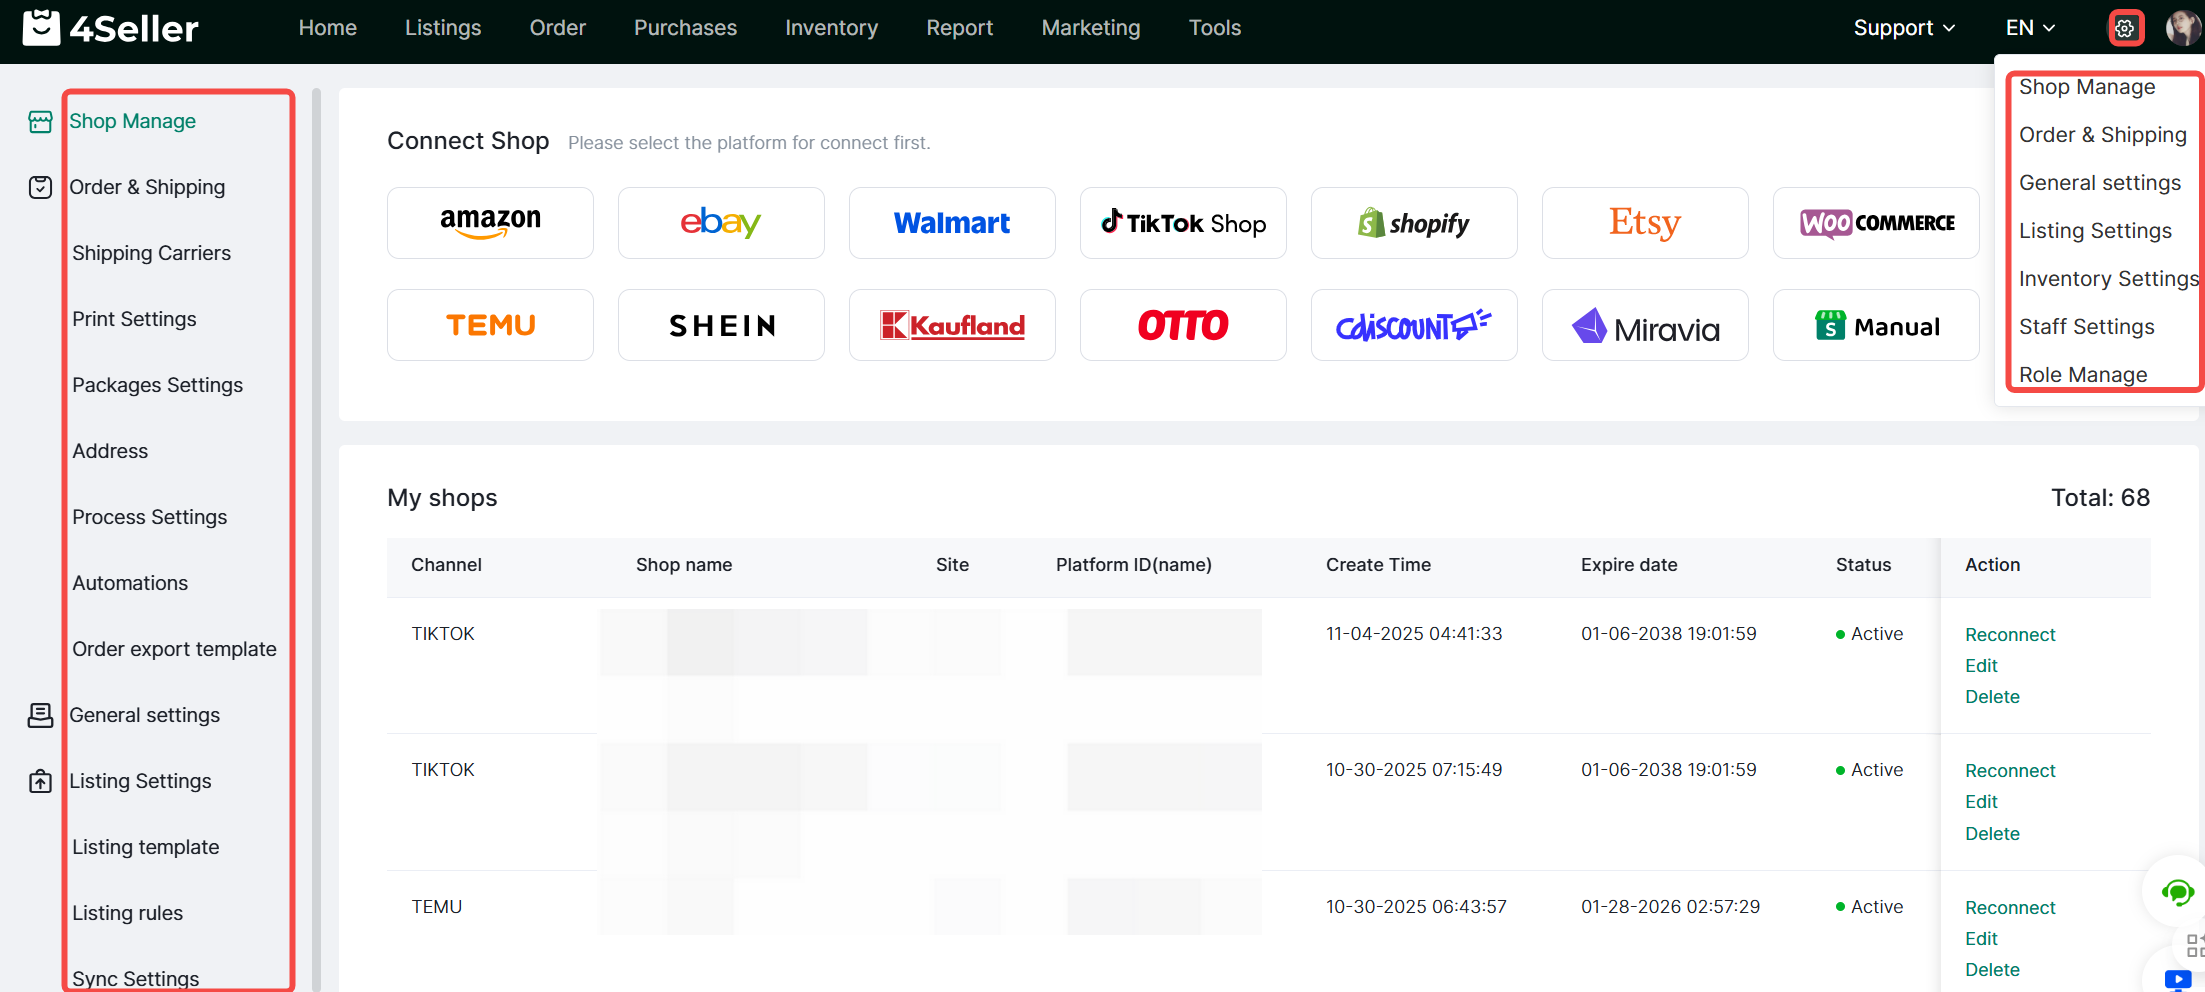This screenshot has height=992, width=2205.
Task: Expand the Support dropdown
Action: [x=1904, y=28]
